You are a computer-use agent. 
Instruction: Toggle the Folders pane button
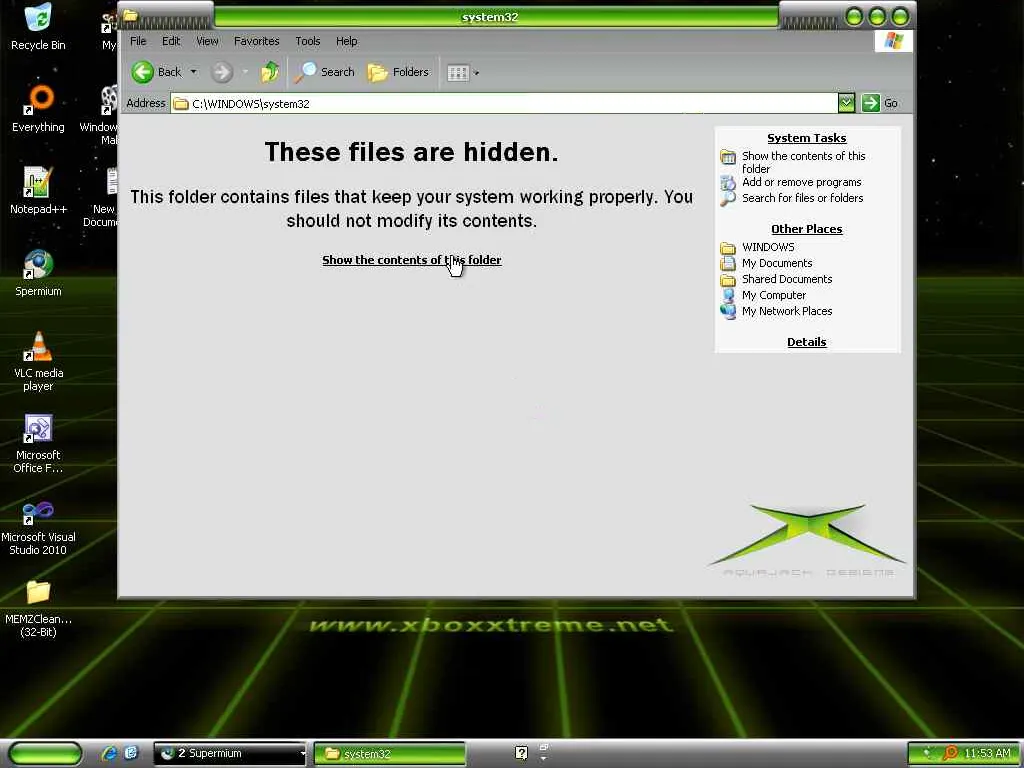[x=398, y=72]
